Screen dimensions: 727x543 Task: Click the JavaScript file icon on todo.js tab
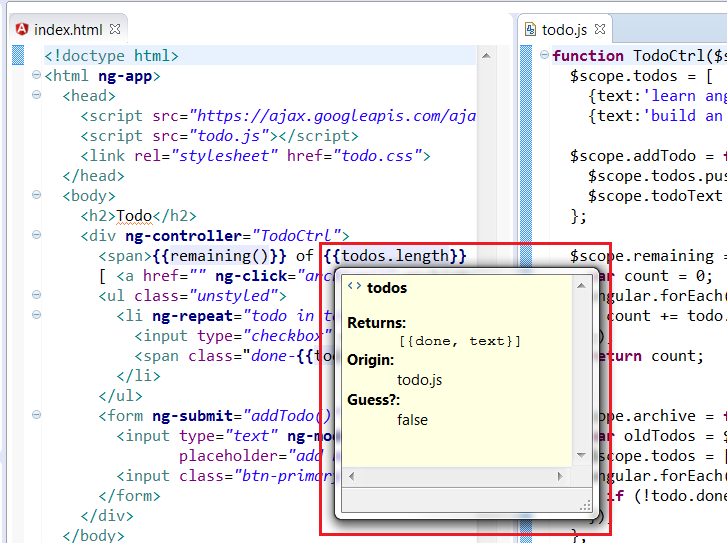530,30
